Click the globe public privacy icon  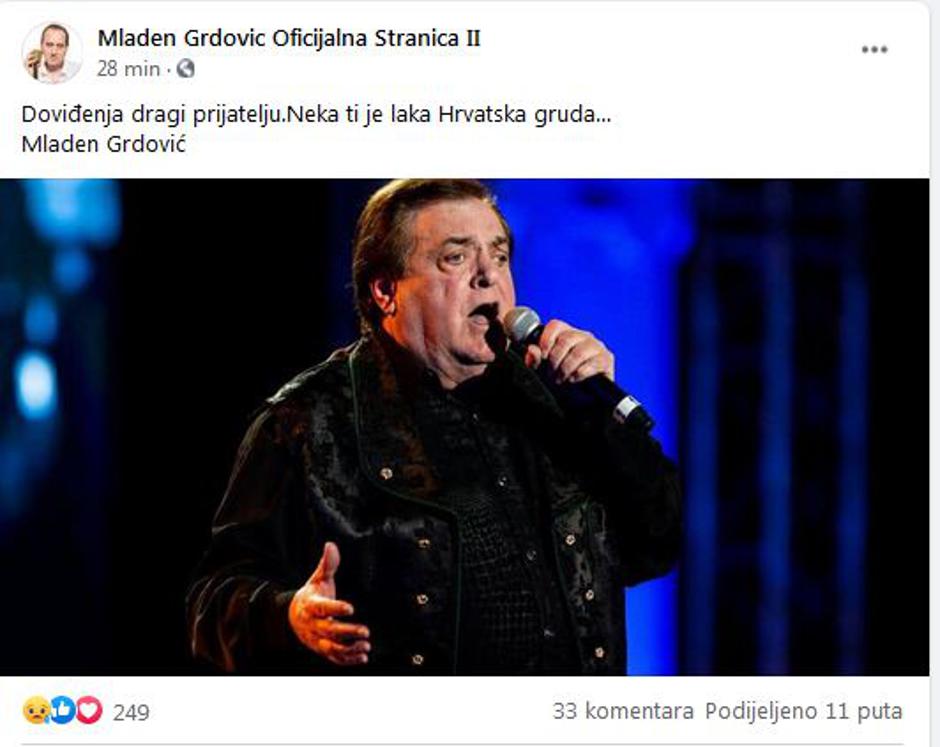[x=185, y=69]
